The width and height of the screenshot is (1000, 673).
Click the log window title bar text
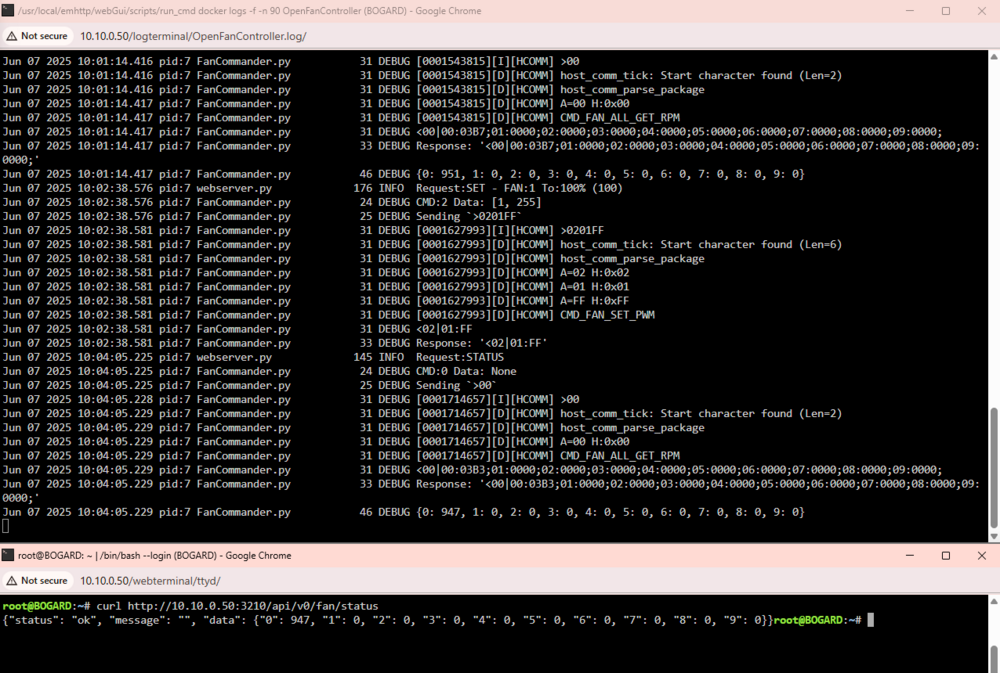click(x=249, y=11)
